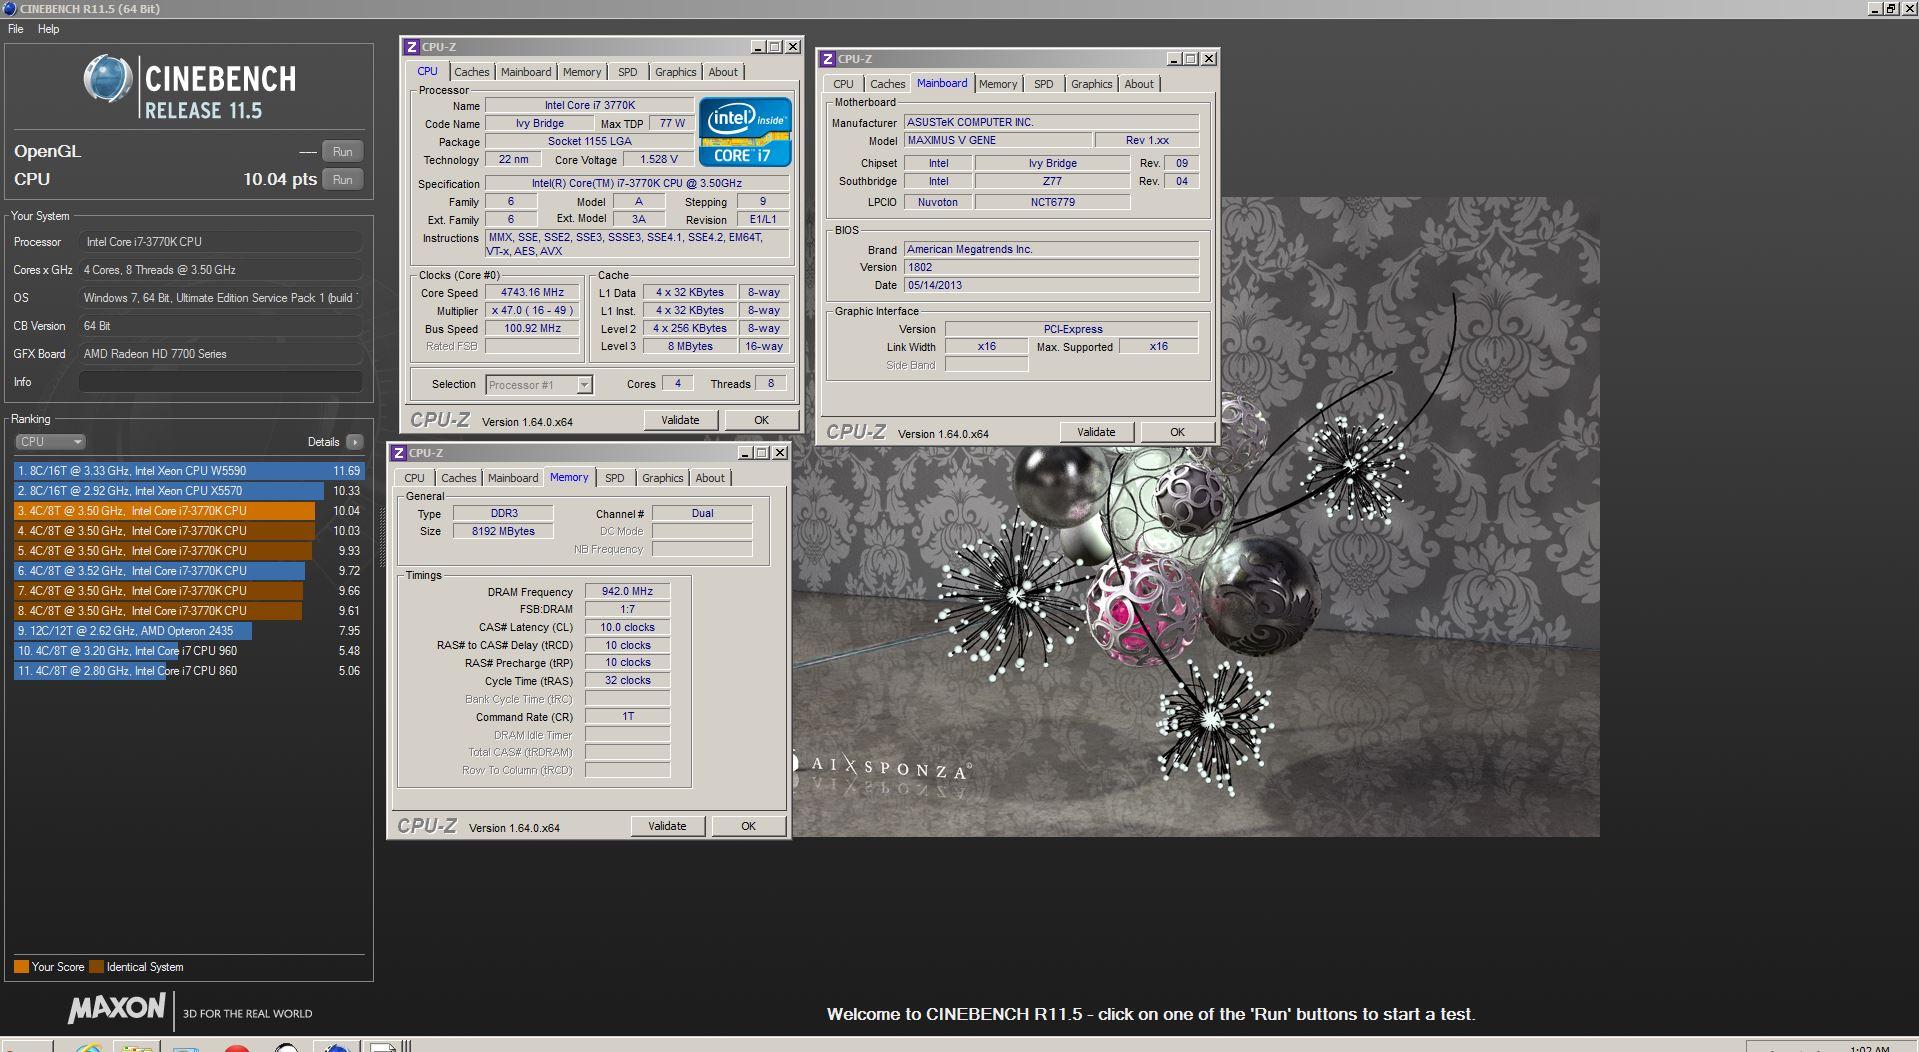Open the Help menu in Cinebench
The image size is (1919, 1052).
click(49, 29)
